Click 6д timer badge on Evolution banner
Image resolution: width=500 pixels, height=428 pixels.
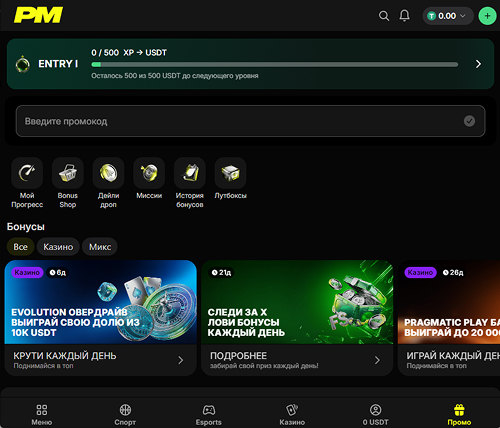coord(58,272)
